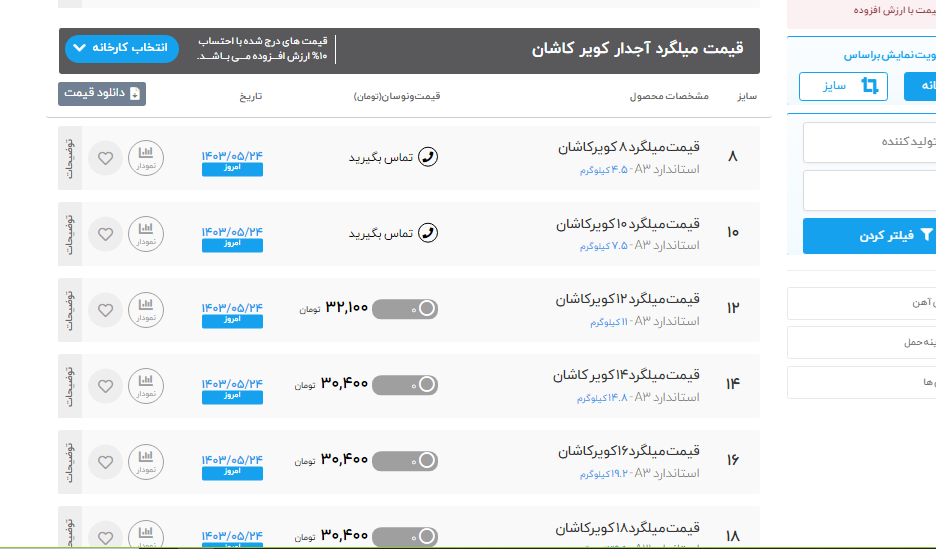Screen dimensions: 936x549
Task: Toggle the price switch for size 14 rebar
Action: [405, 384]
